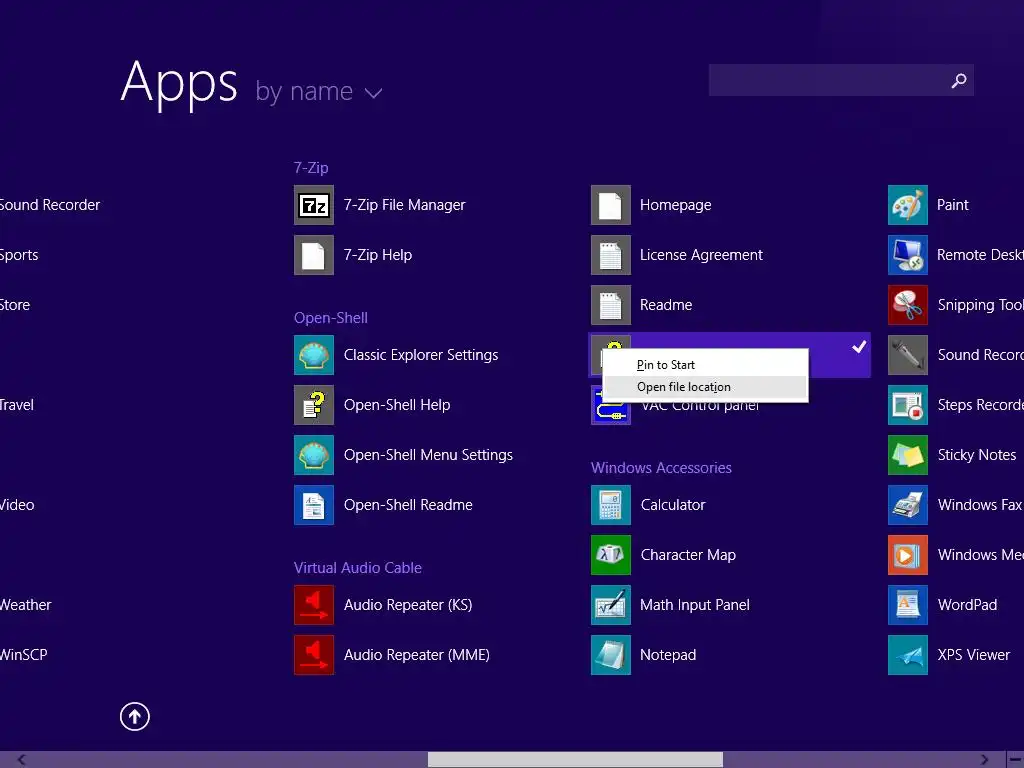Open the Sticky Notes icon
The width and height of the screenshot is (1024, 768).
click(x=908, y=455)
